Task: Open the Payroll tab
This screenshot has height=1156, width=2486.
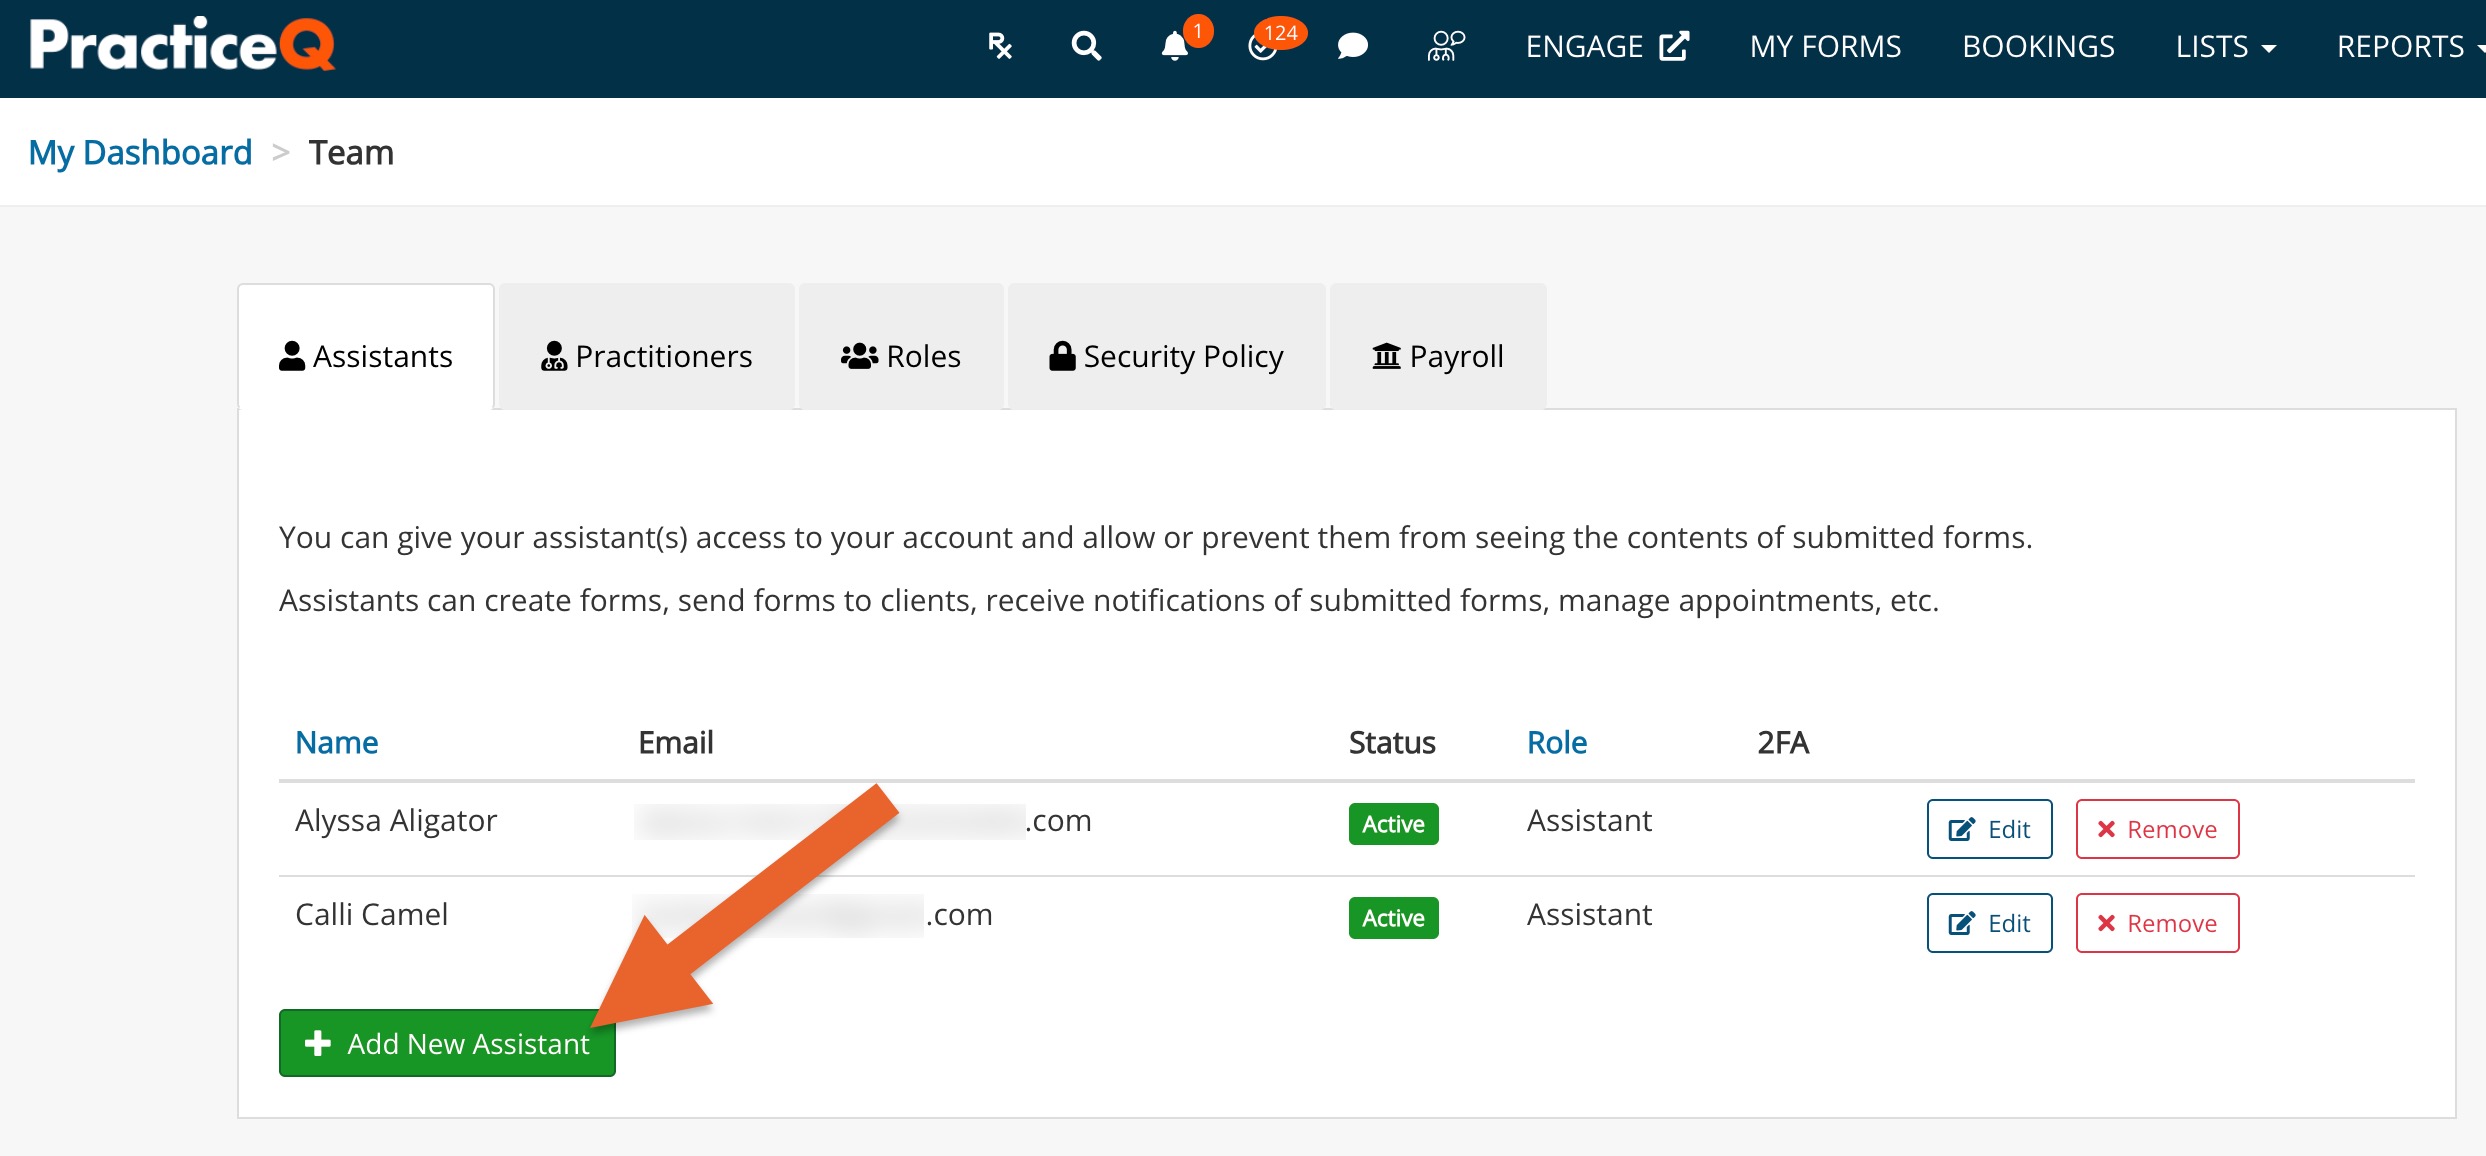Action: coord(1438,356)
